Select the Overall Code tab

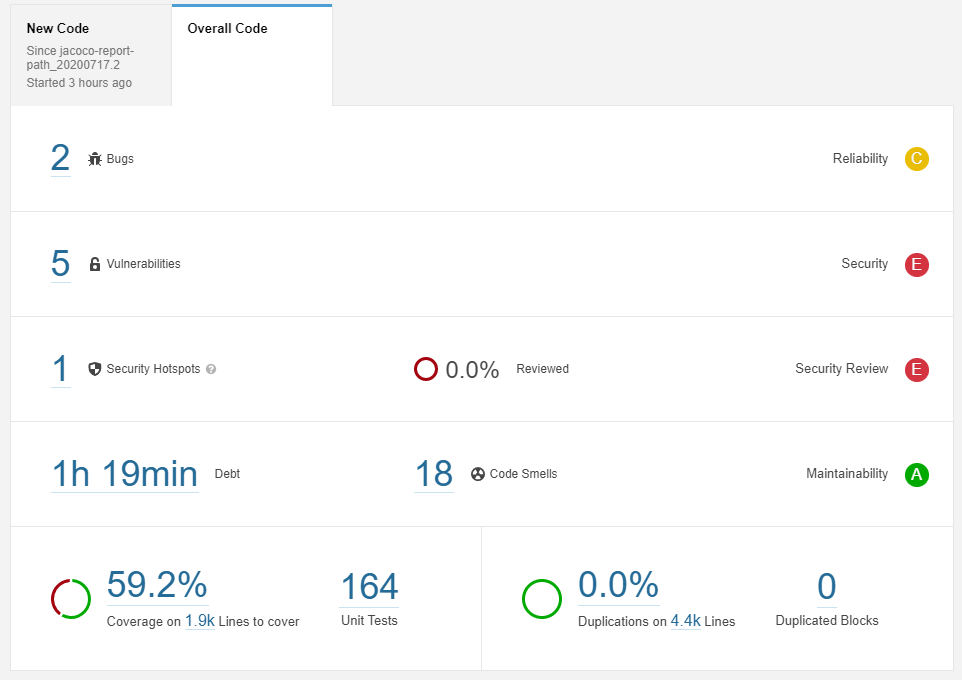pyautogui.click(x=252, y=55)
